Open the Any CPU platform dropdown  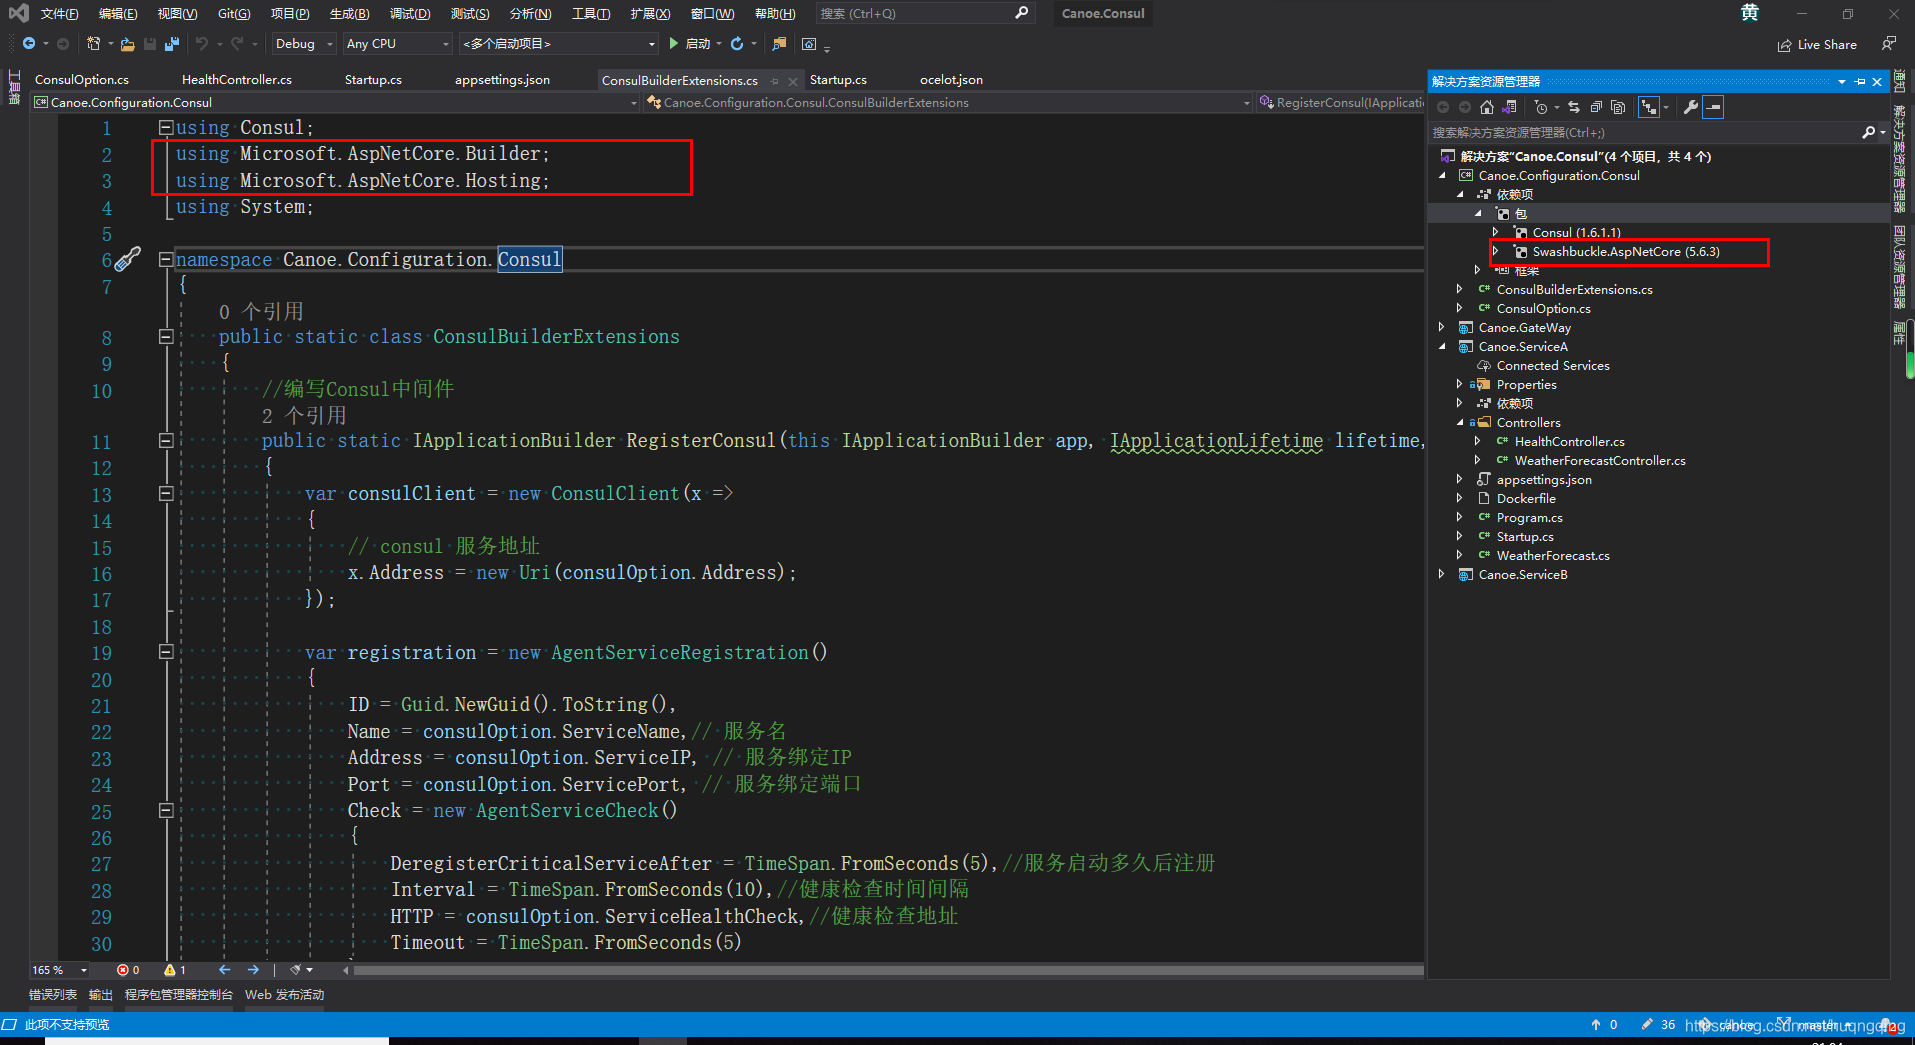click(397, 44)
